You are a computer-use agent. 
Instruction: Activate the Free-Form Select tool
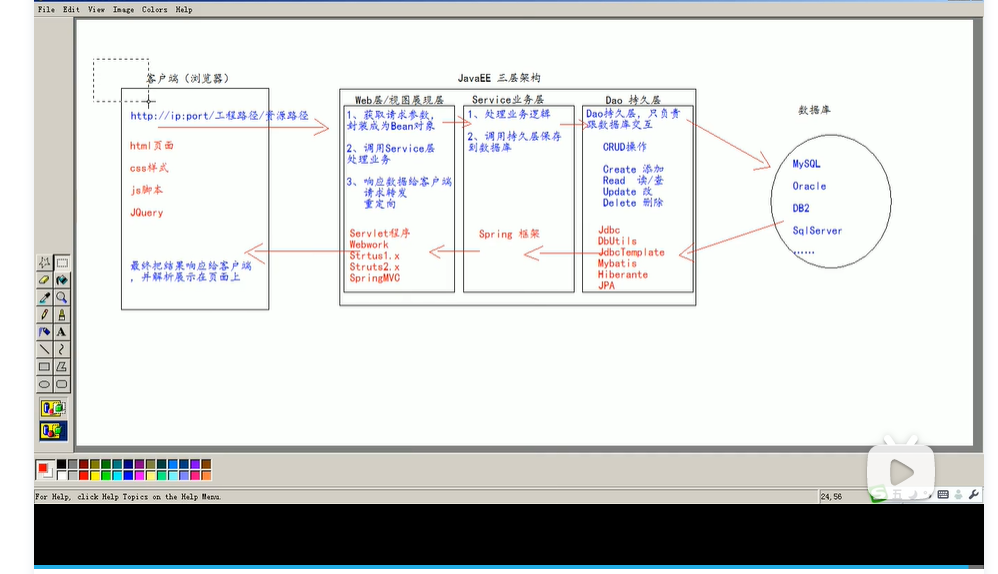pos(44,262)
